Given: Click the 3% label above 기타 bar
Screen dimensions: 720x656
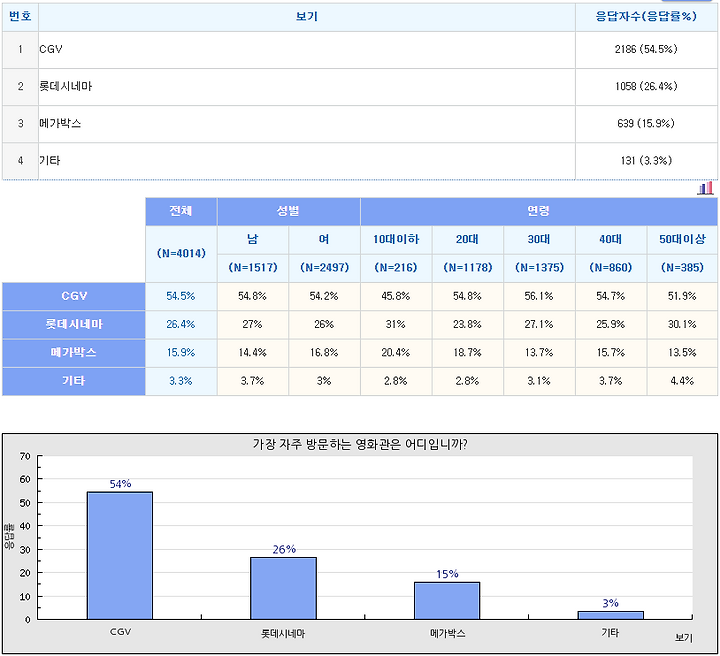Looking at the screenshot, I should [611, 603].
